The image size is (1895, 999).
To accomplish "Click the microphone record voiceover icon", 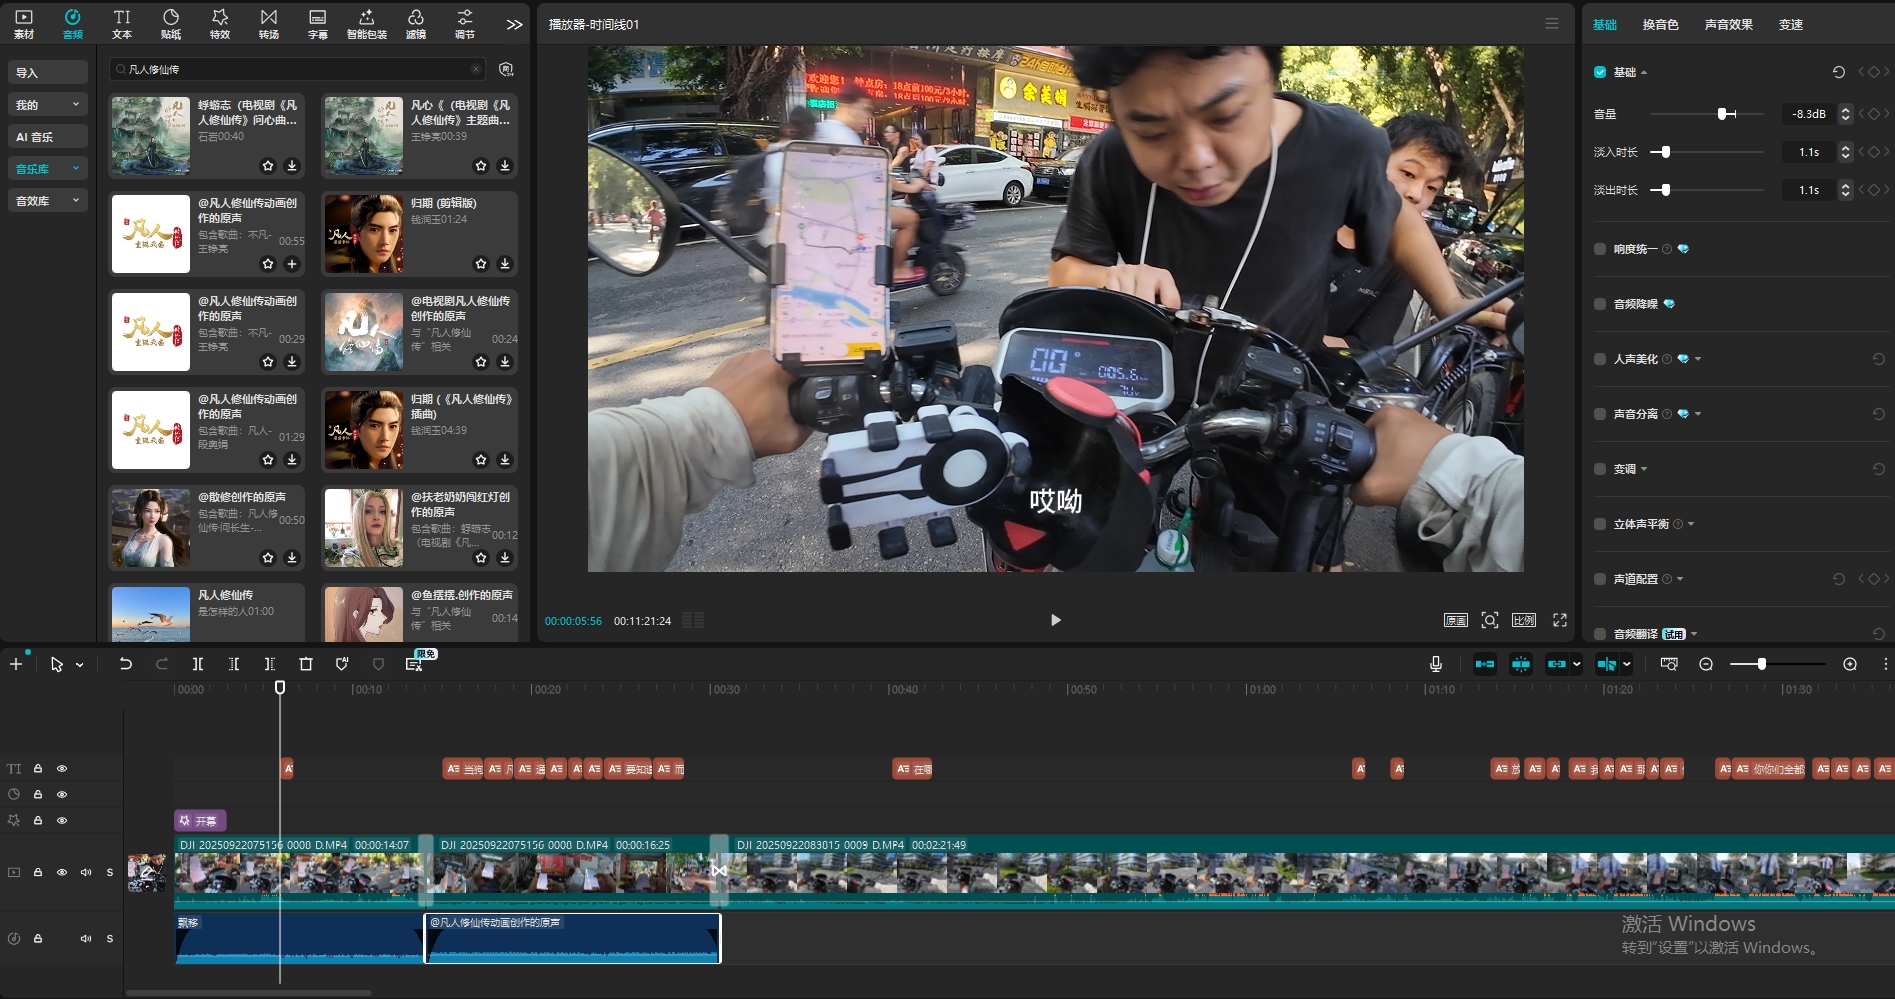I will 1436,664.
